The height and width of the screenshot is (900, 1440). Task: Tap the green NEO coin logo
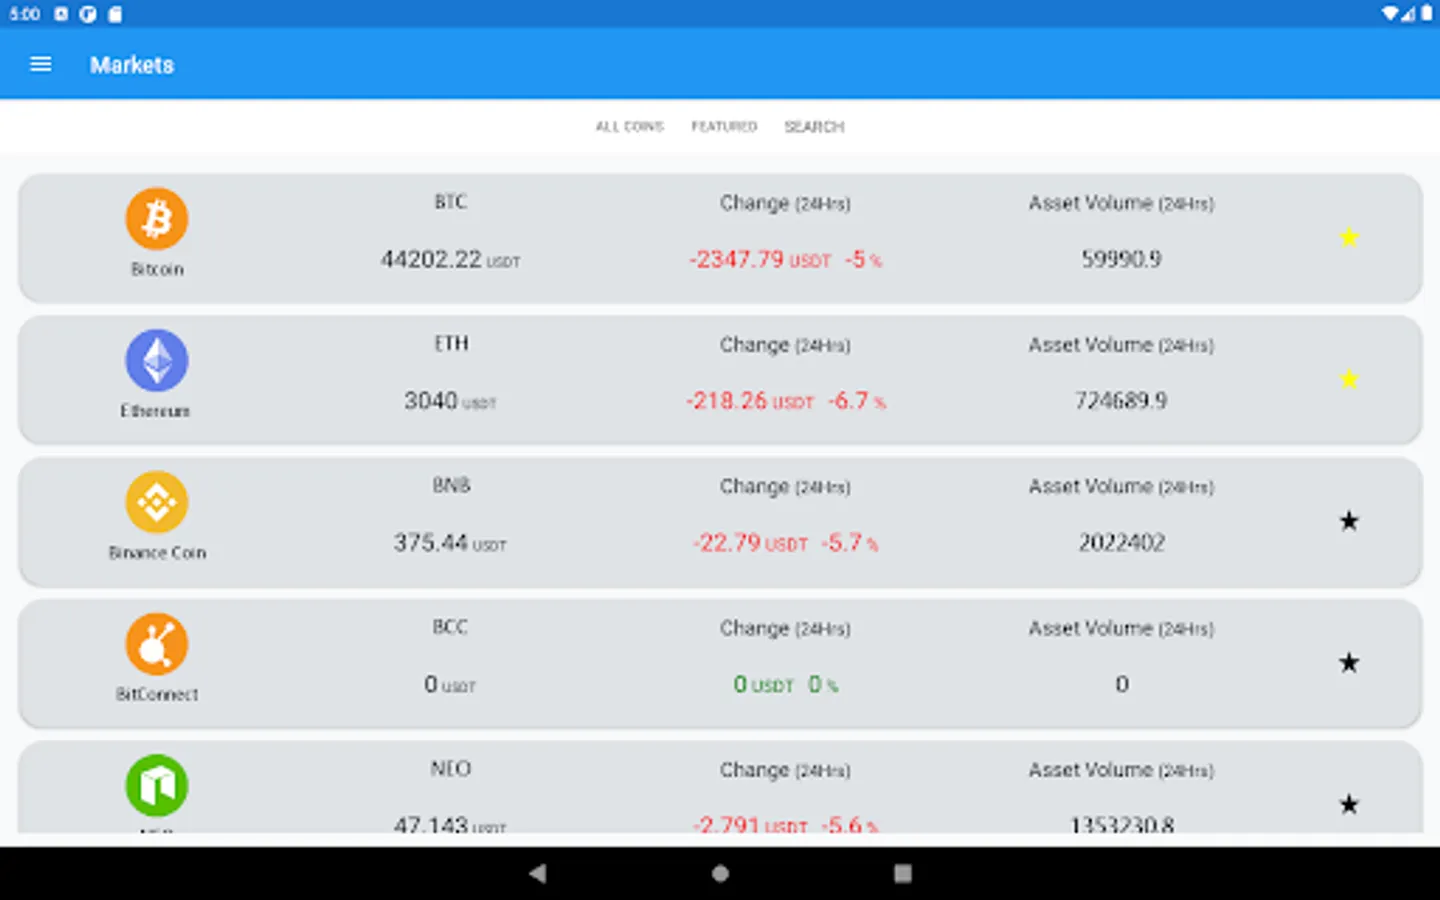click(x=157, y=786)
